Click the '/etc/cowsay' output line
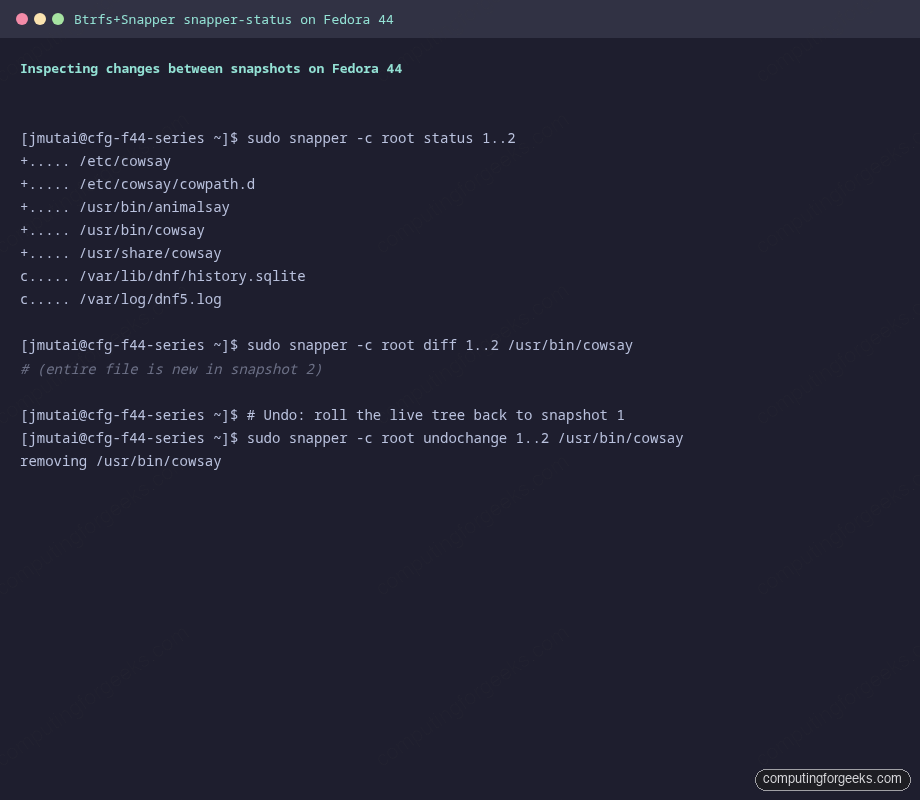This screenshot has width=920, height=800. click(x=96, y=161)
